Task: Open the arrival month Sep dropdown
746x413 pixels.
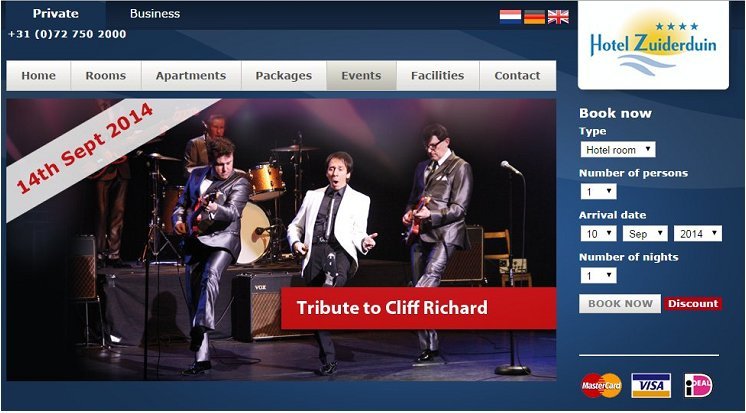Action: (x=645, y=234)
